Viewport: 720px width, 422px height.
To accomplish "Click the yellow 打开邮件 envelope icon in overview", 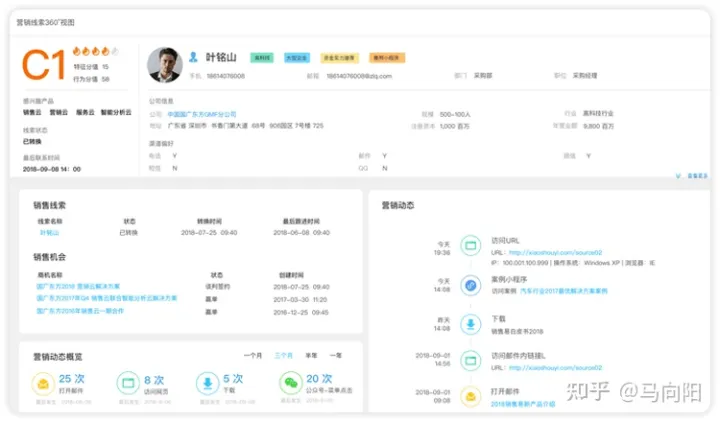I will point(43,383).
